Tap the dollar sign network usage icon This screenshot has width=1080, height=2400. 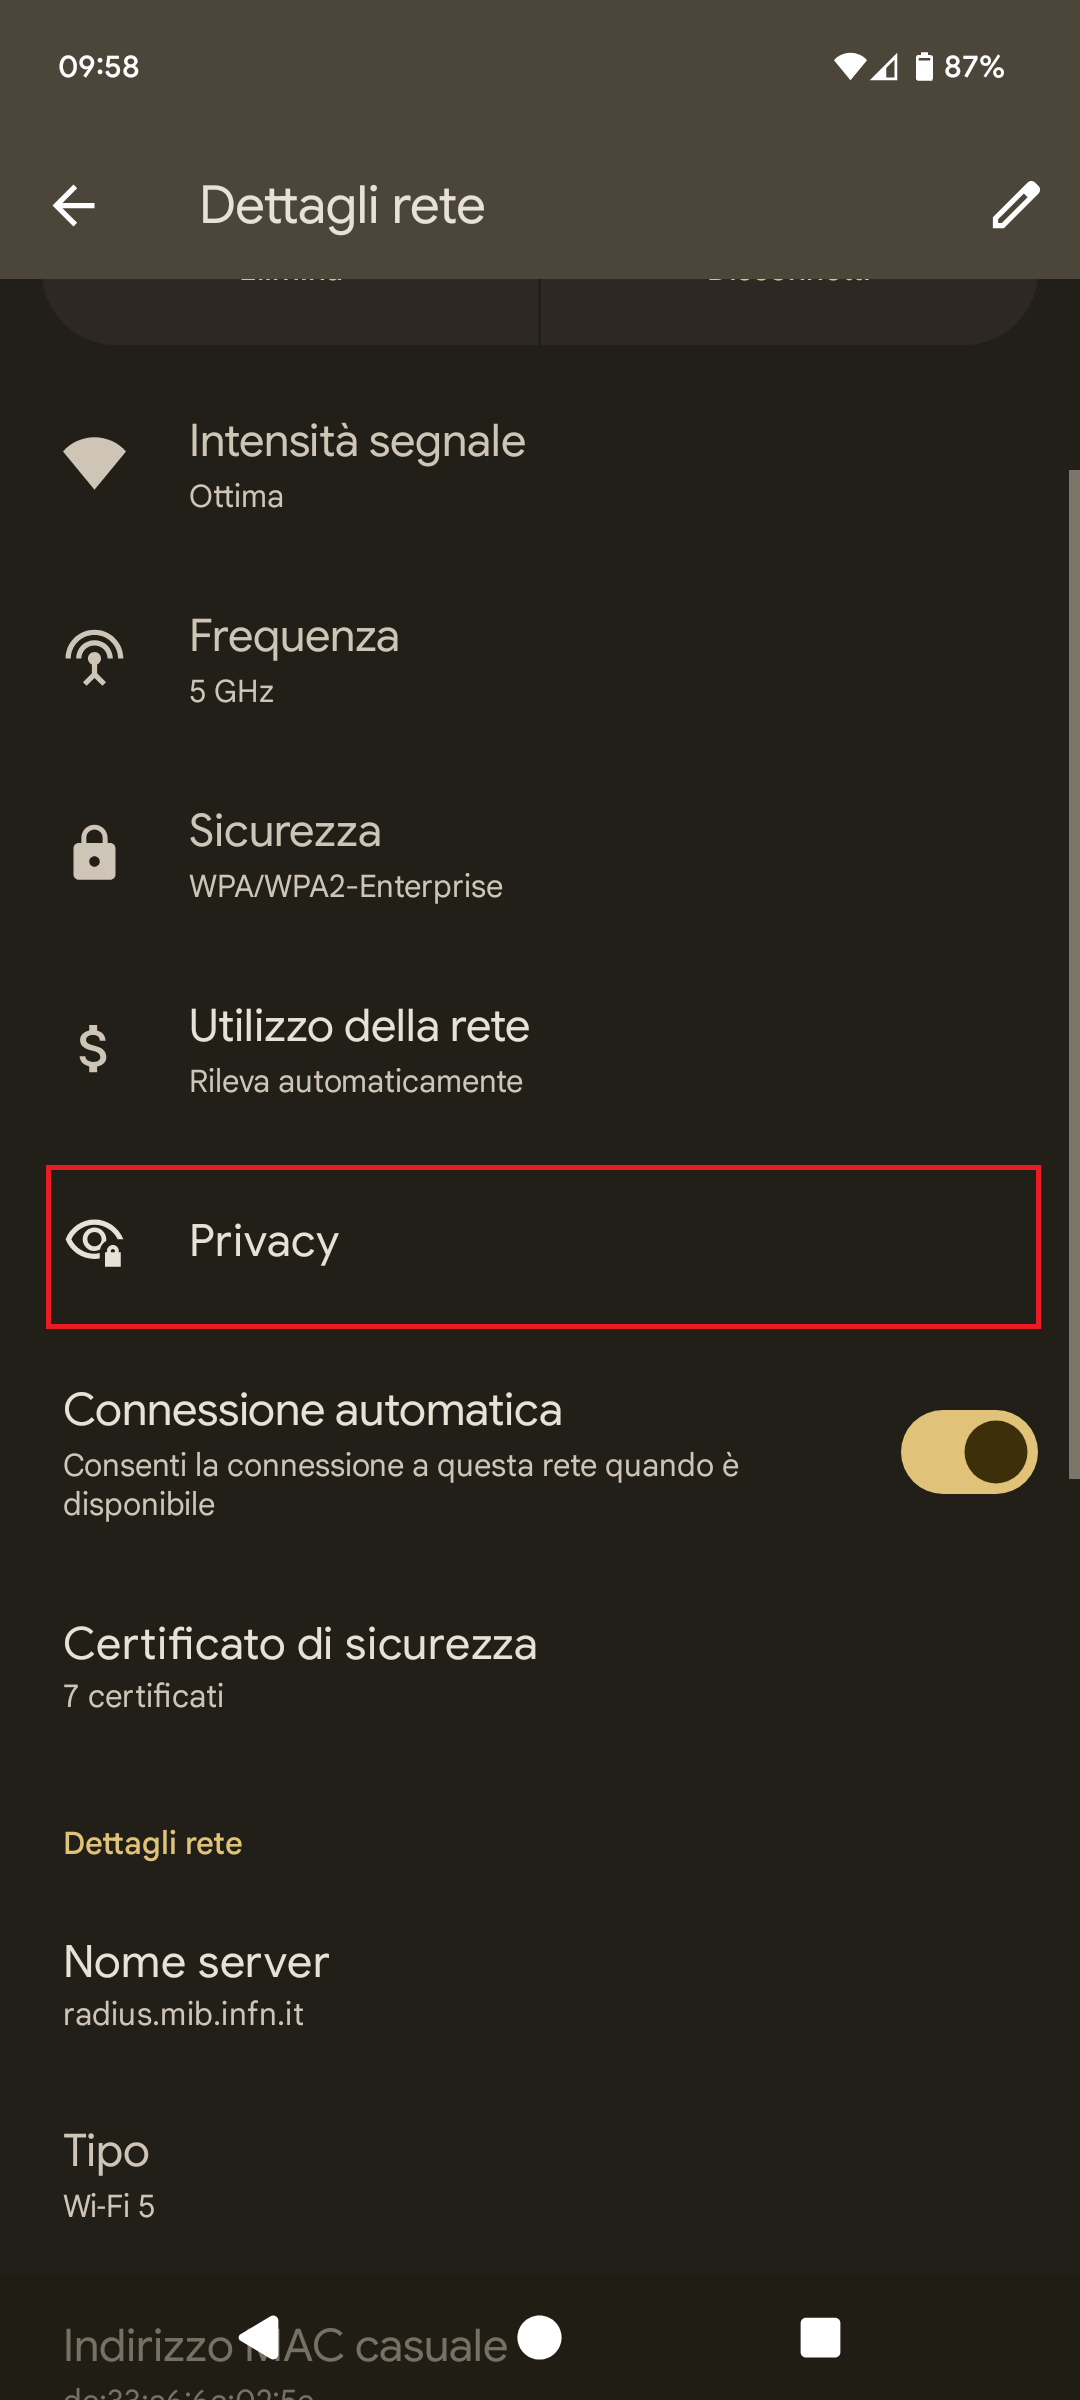coord(93,1048)
